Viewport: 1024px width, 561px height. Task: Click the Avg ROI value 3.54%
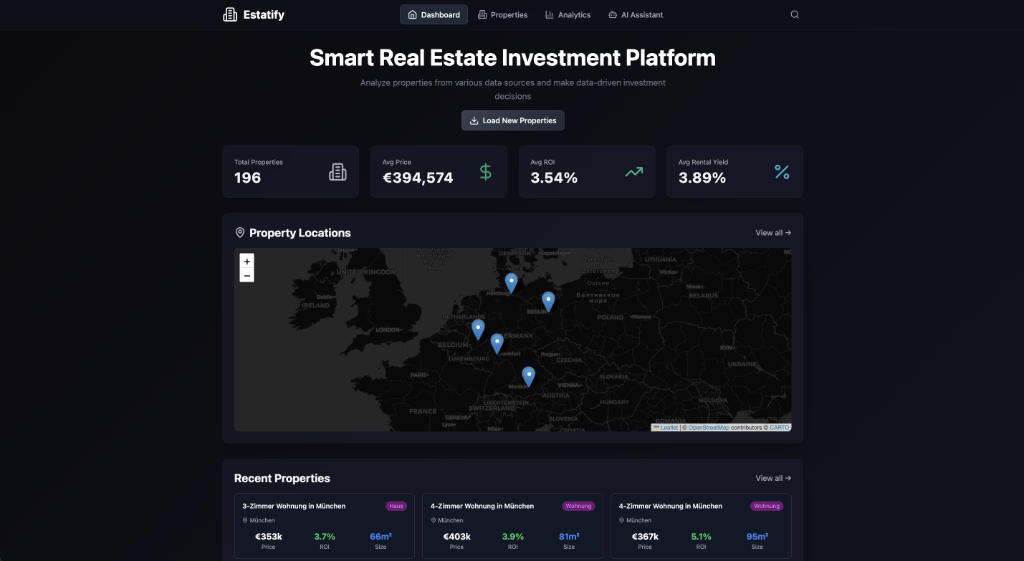[554, 178]
